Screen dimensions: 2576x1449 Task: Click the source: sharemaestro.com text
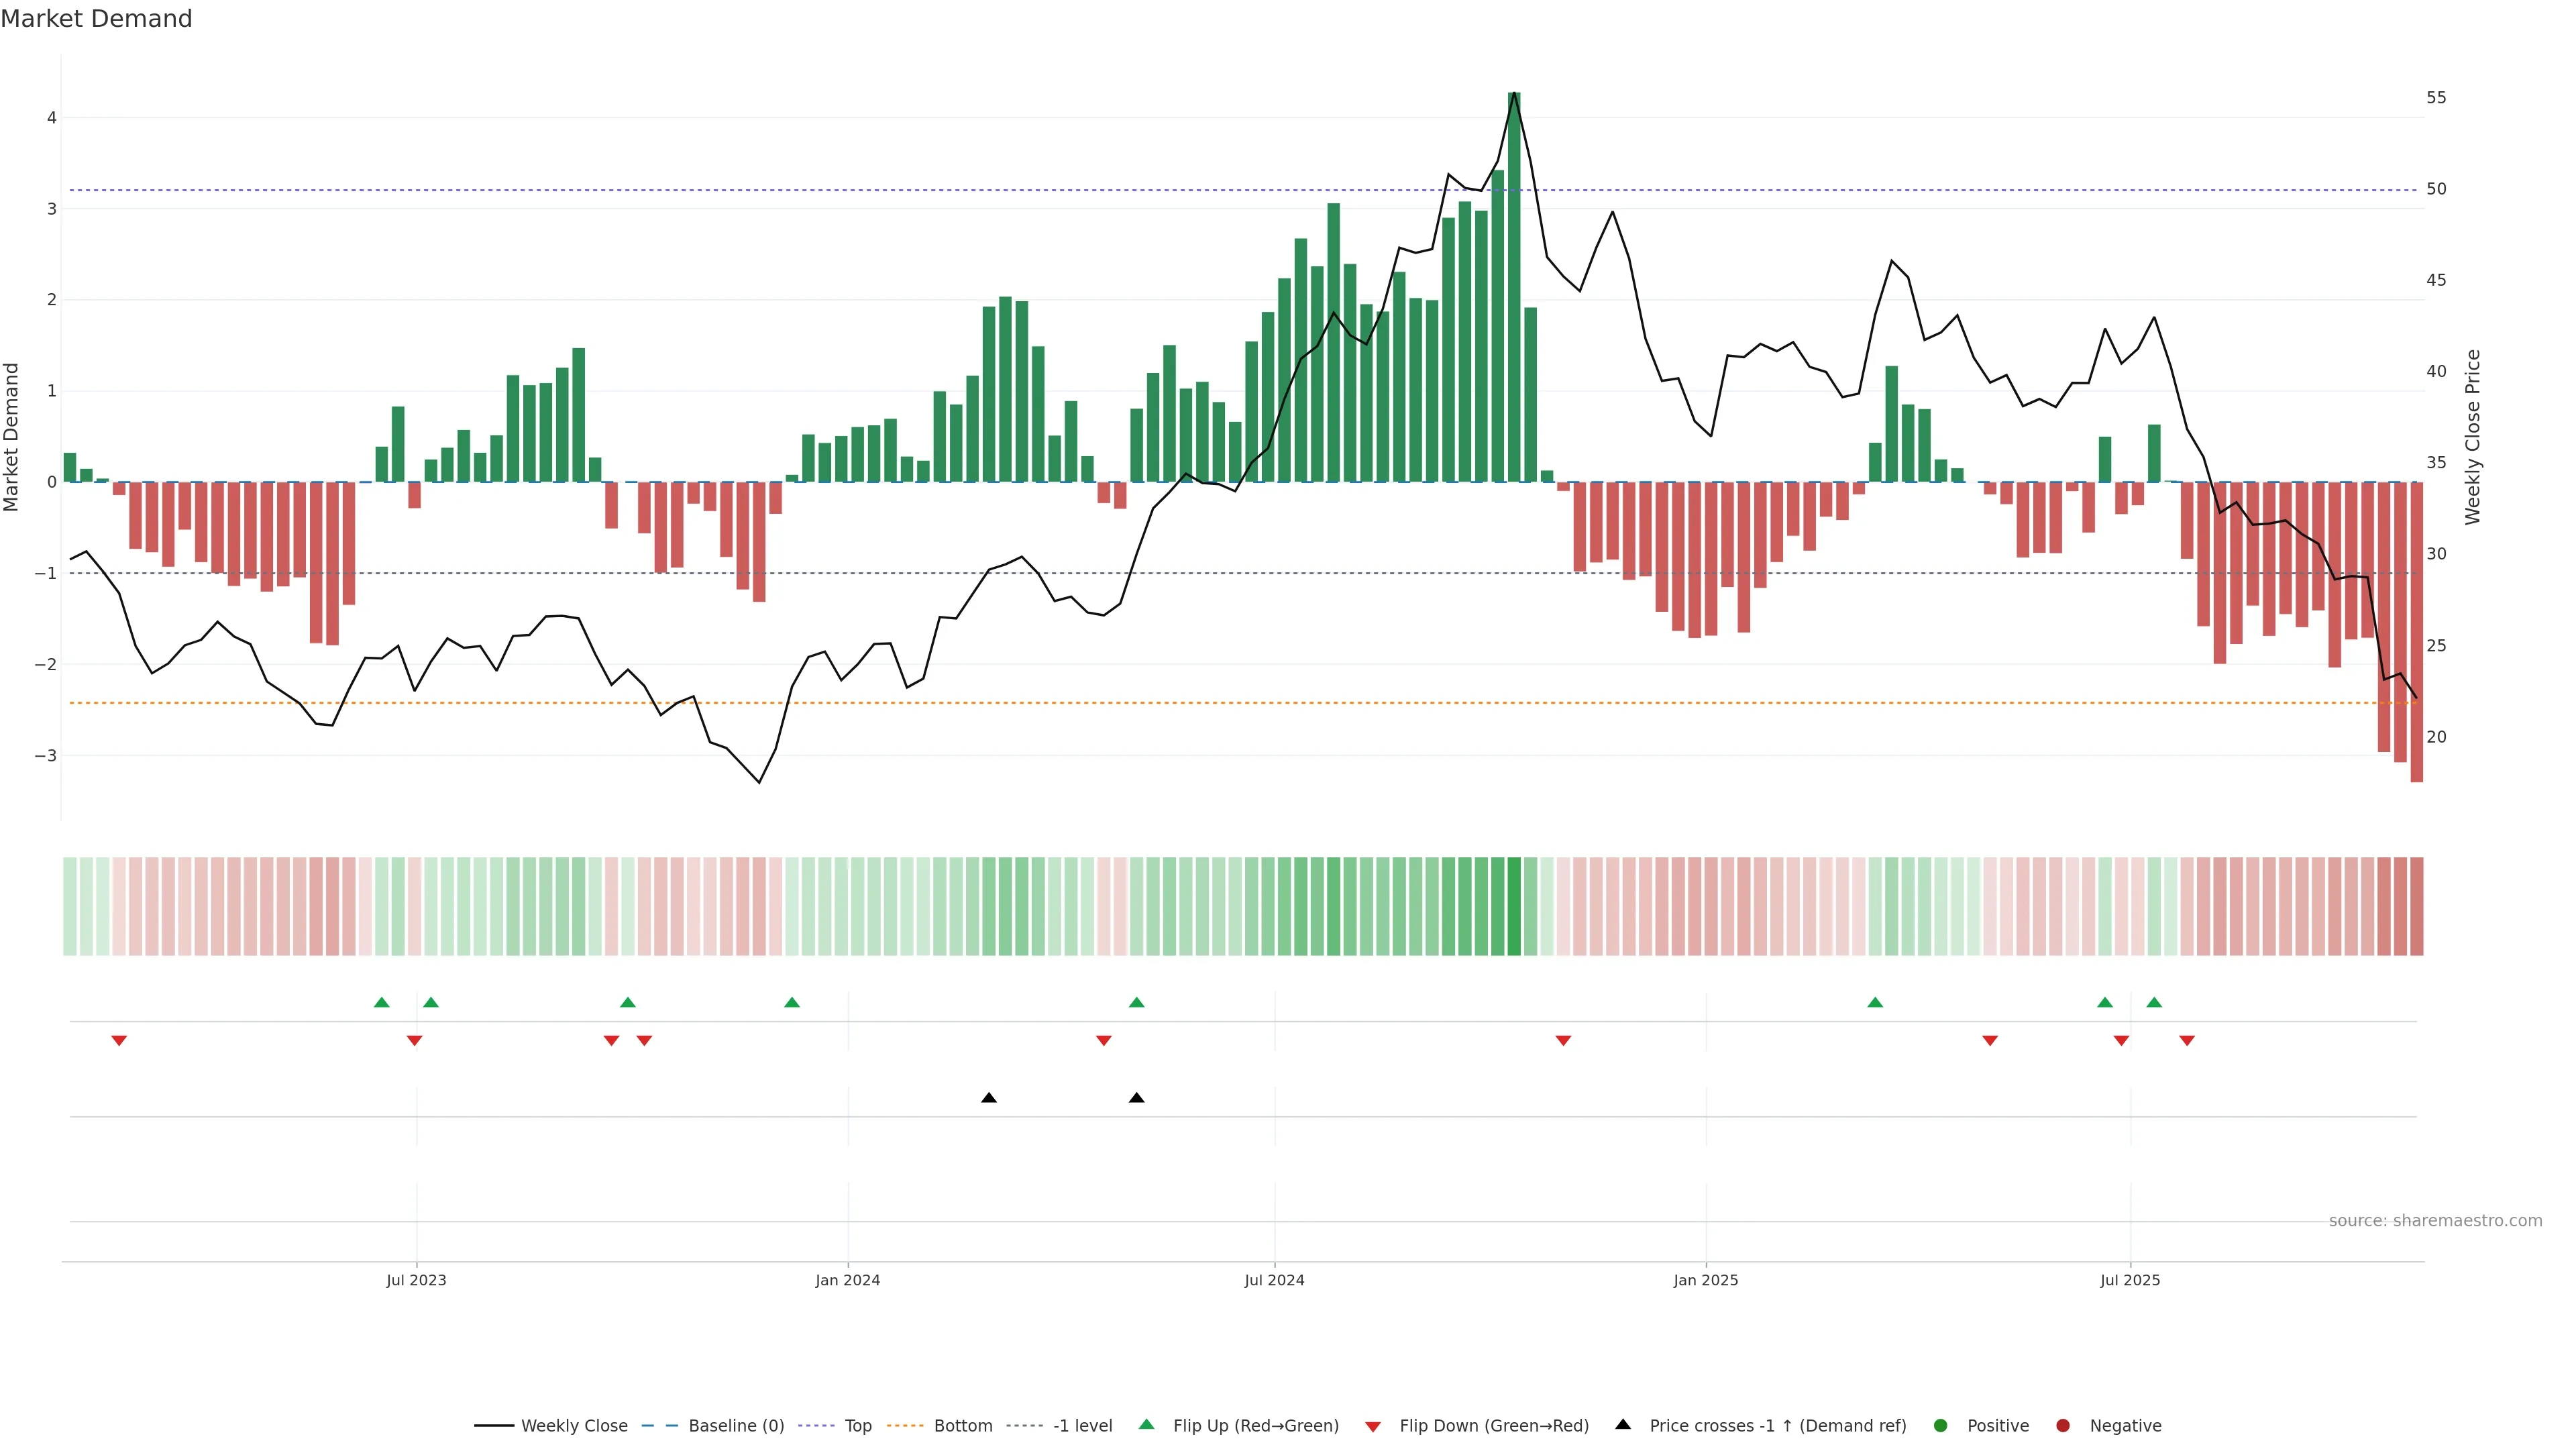[2435, 1220]
